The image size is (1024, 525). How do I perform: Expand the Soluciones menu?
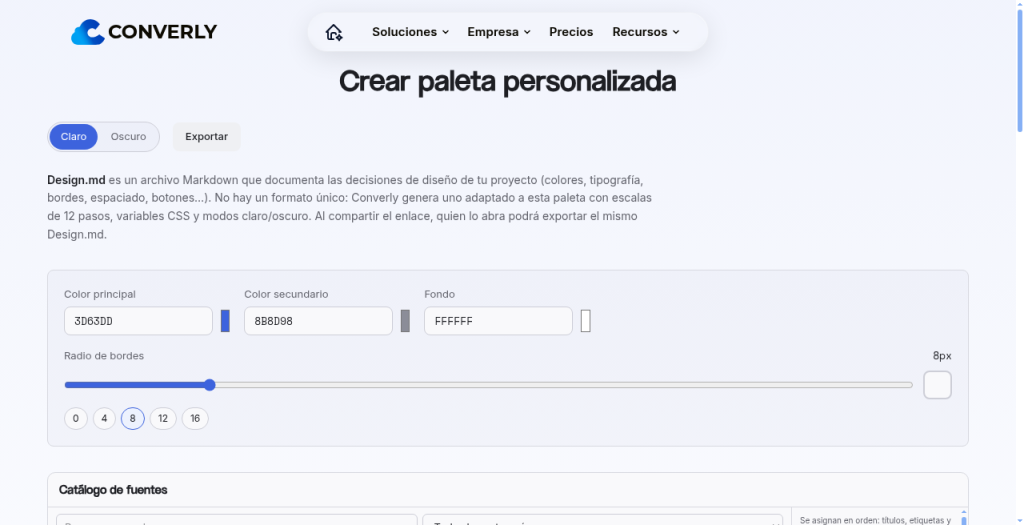[410, 32]
